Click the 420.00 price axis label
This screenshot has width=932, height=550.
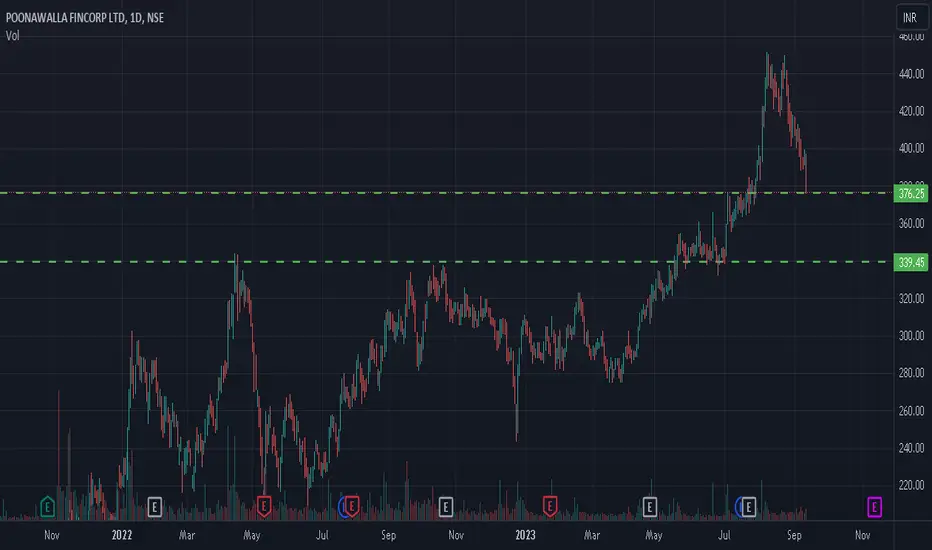pyautogui.click(x=911, y=111)
